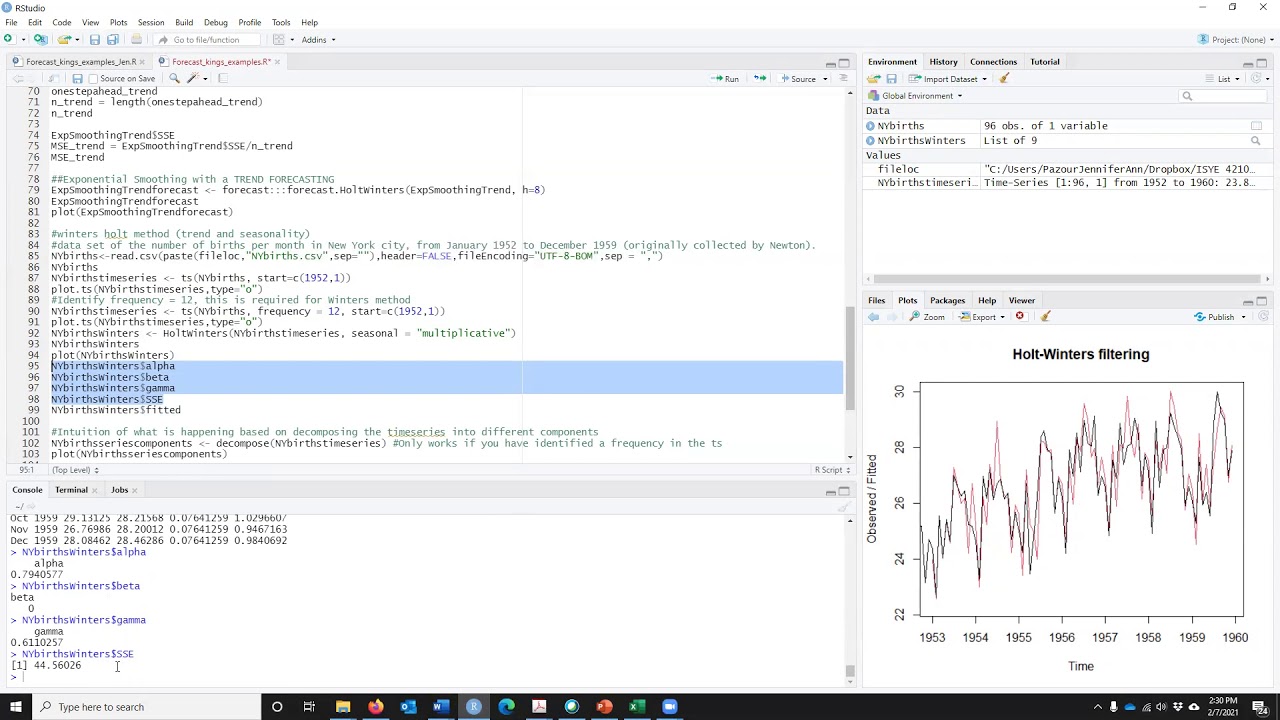Clear the console with the broom icon
Image resolution: width=1280 pixels, height=720 pixels.
tap(844, 507)
